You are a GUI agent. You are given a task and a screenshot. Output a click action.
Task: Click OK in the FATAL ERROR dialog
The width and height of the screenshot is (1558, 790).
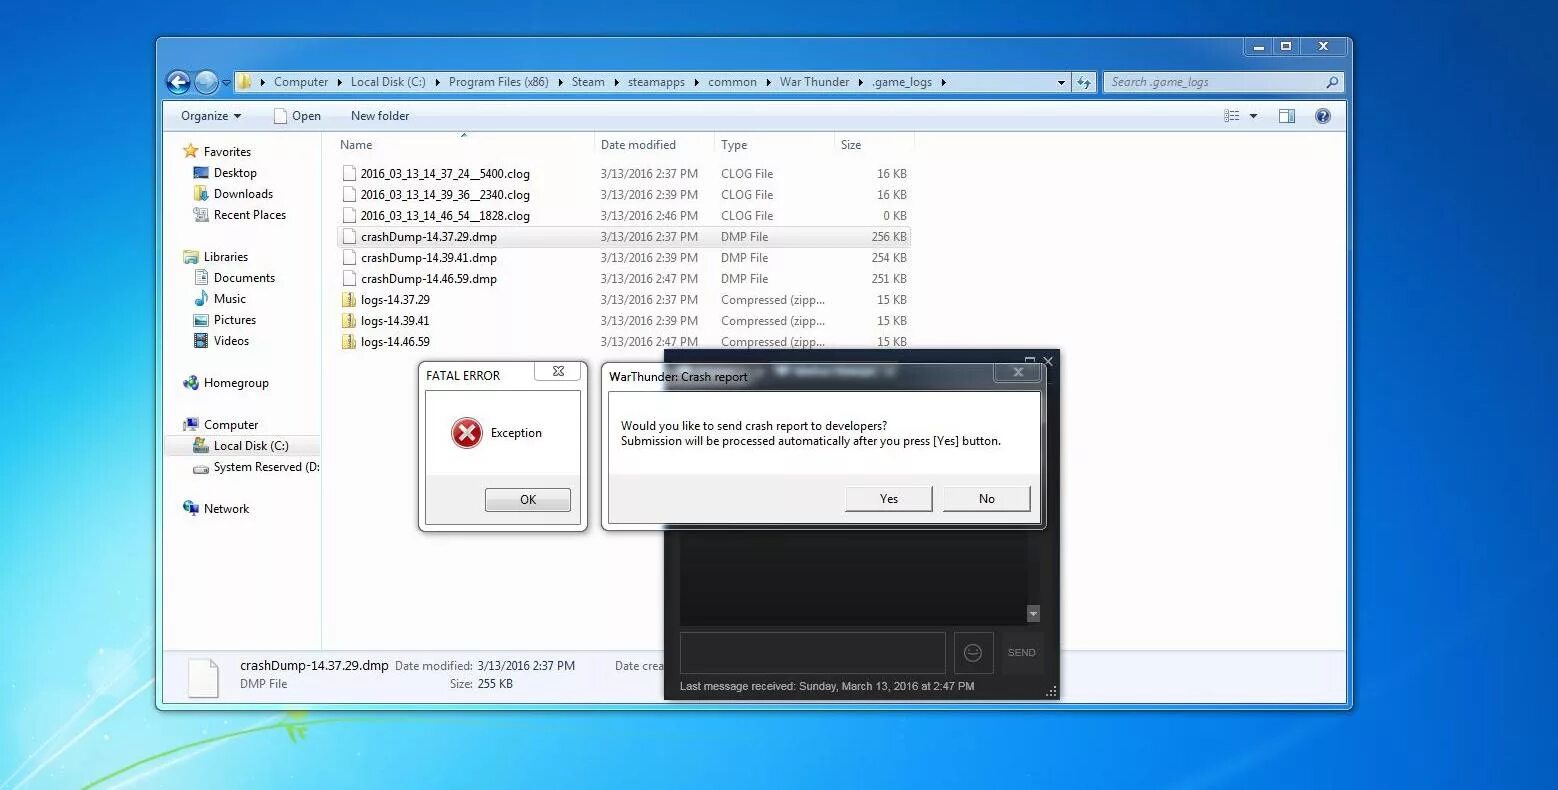pos(528,500)
